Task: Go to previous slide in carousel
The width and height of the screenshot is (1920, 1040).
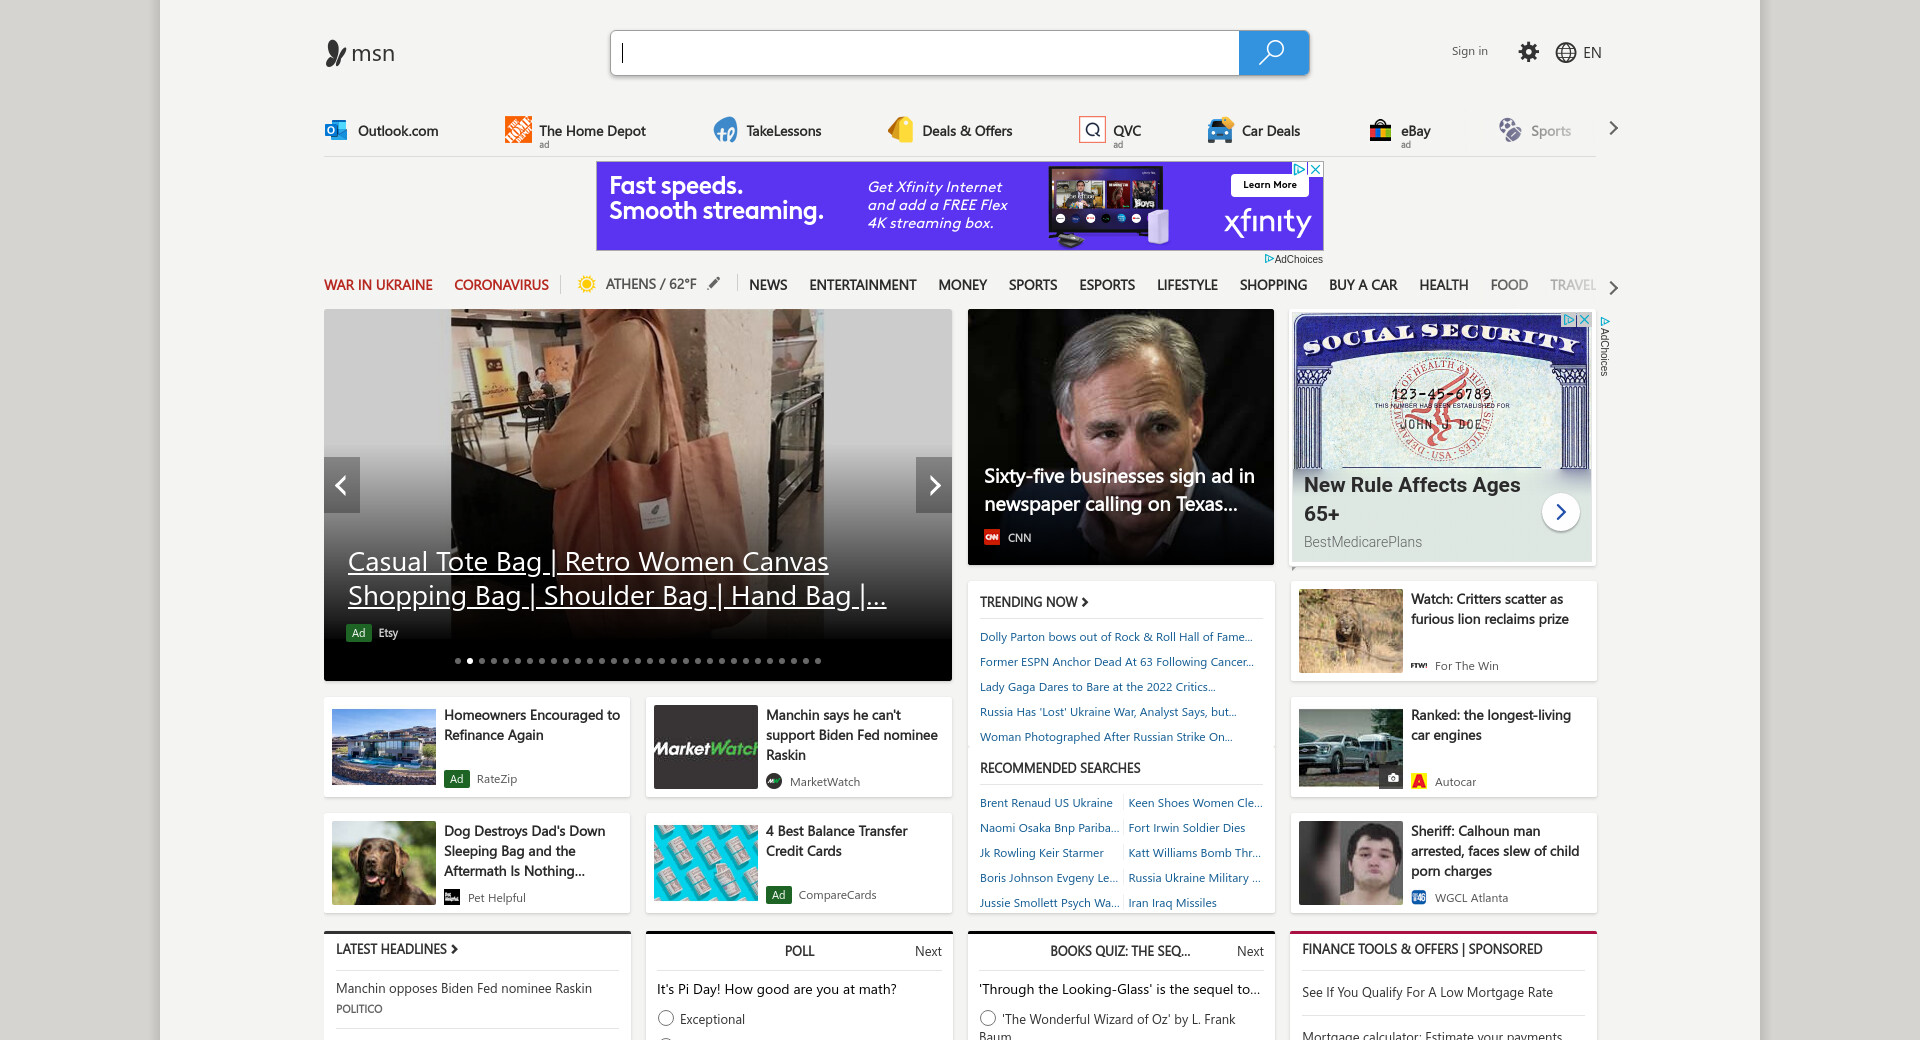Action: coord(341,485)
